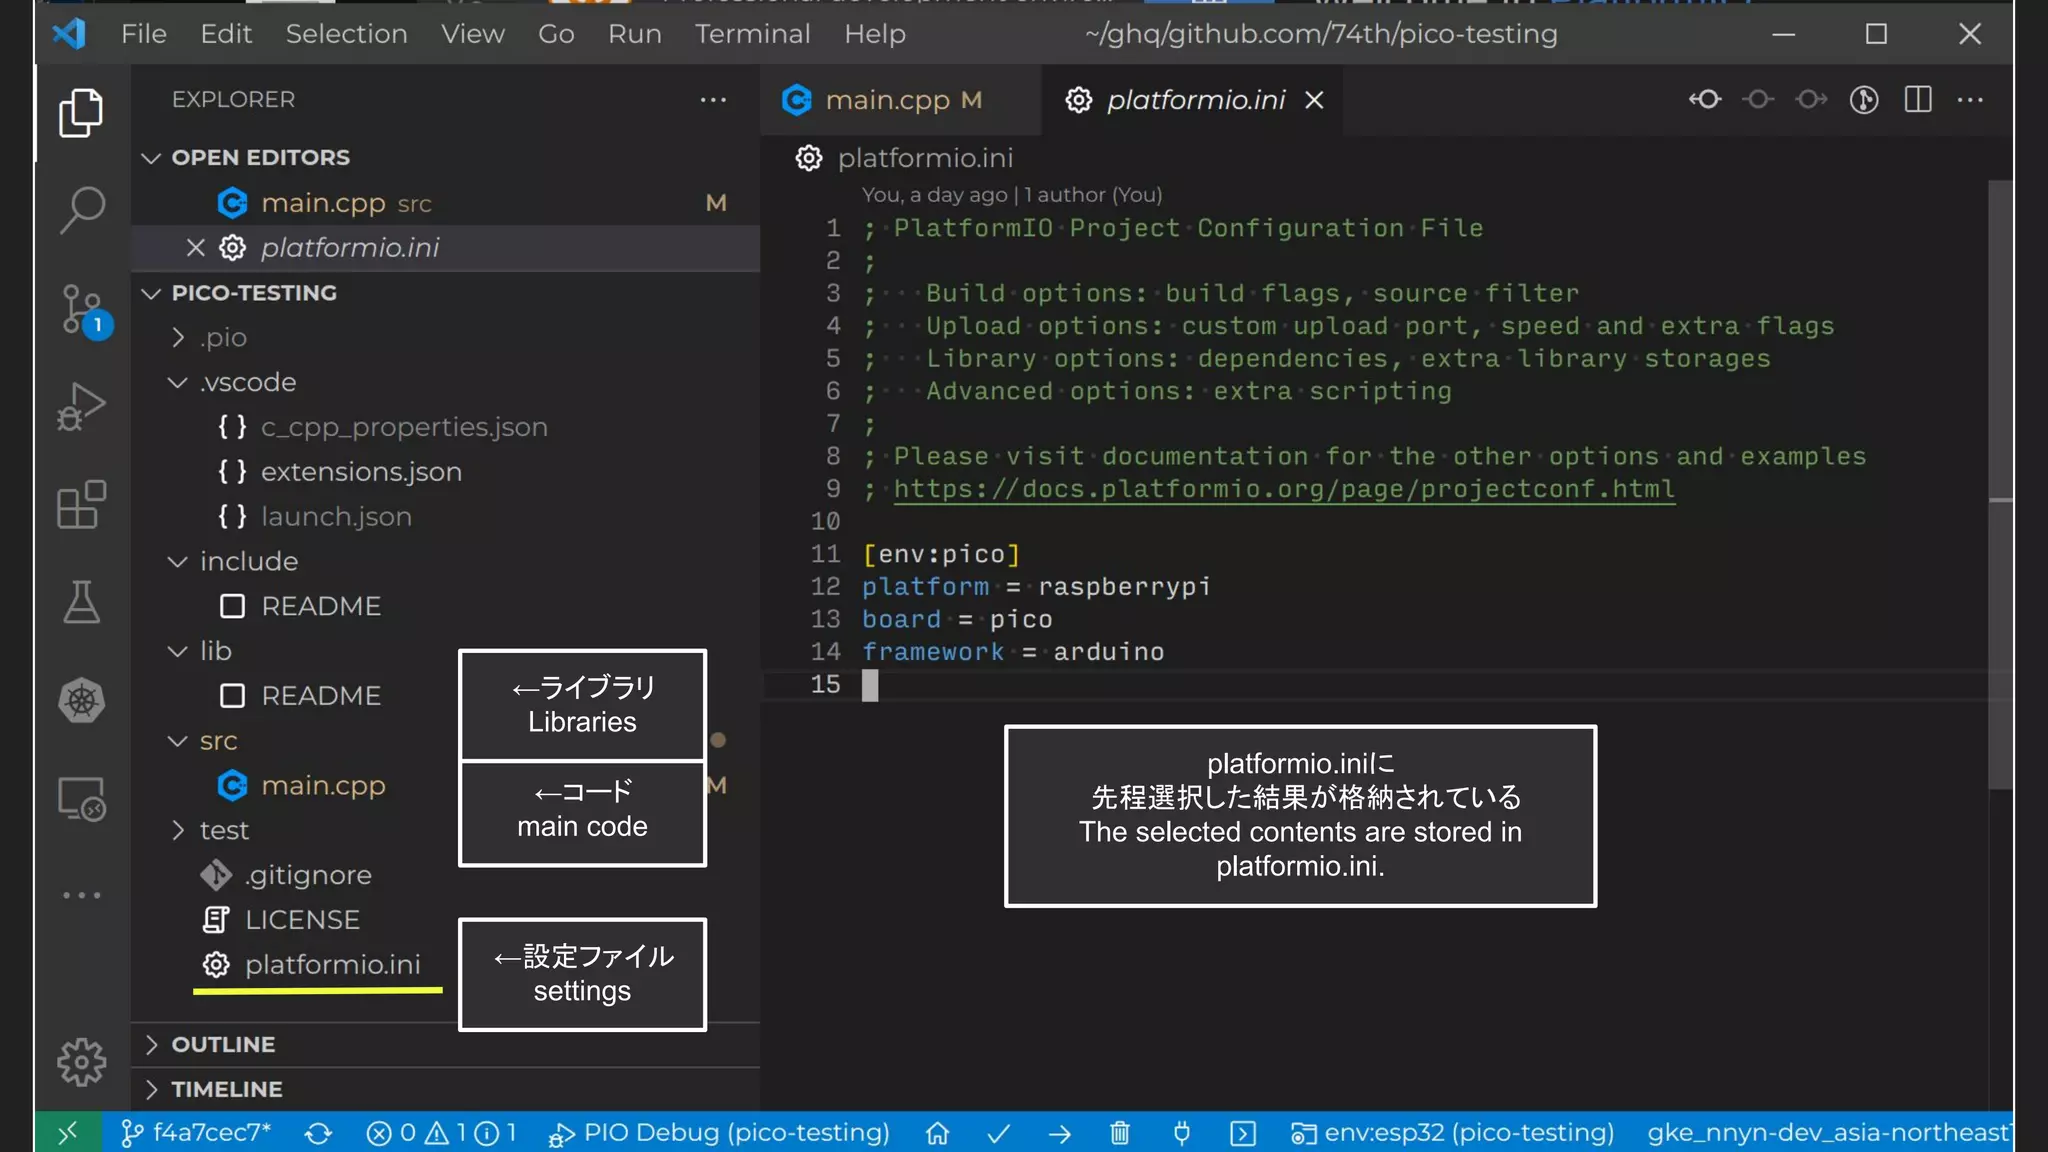Open the Terminal menu
The height and width of the screenshot is (1152, 2048).
click(x=752, y=34)
